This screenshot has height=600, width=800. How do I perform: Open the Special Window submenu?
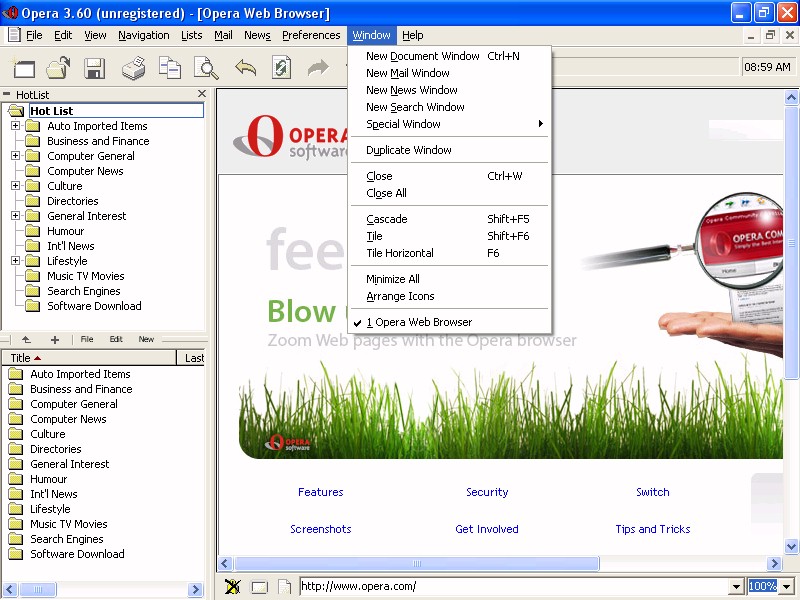click(449, 124)
